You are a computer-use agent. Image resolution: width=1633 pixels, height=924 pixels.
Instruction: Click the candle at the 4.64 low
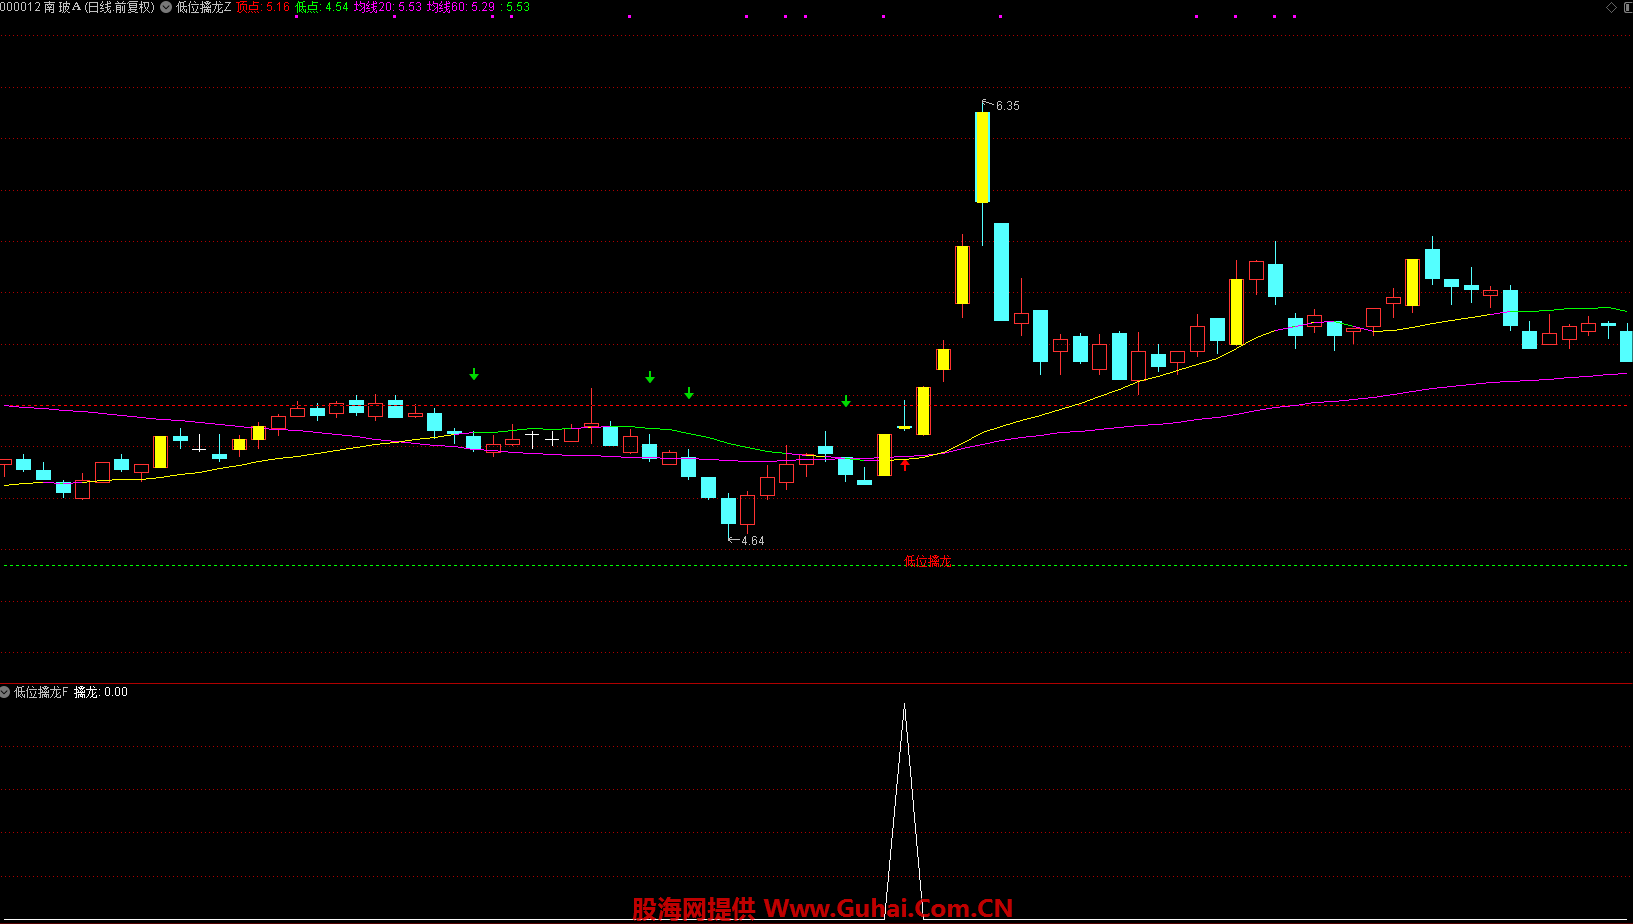(728, 512)
